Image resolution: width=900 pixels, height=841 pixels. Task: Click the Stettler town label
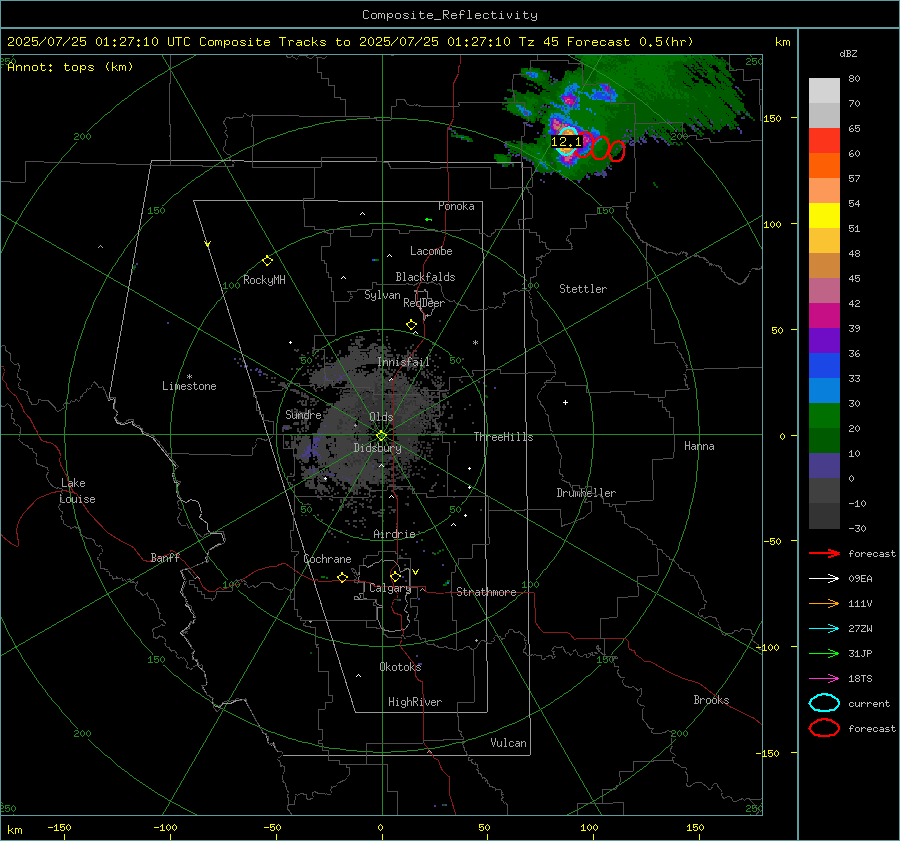click(583, 289)
